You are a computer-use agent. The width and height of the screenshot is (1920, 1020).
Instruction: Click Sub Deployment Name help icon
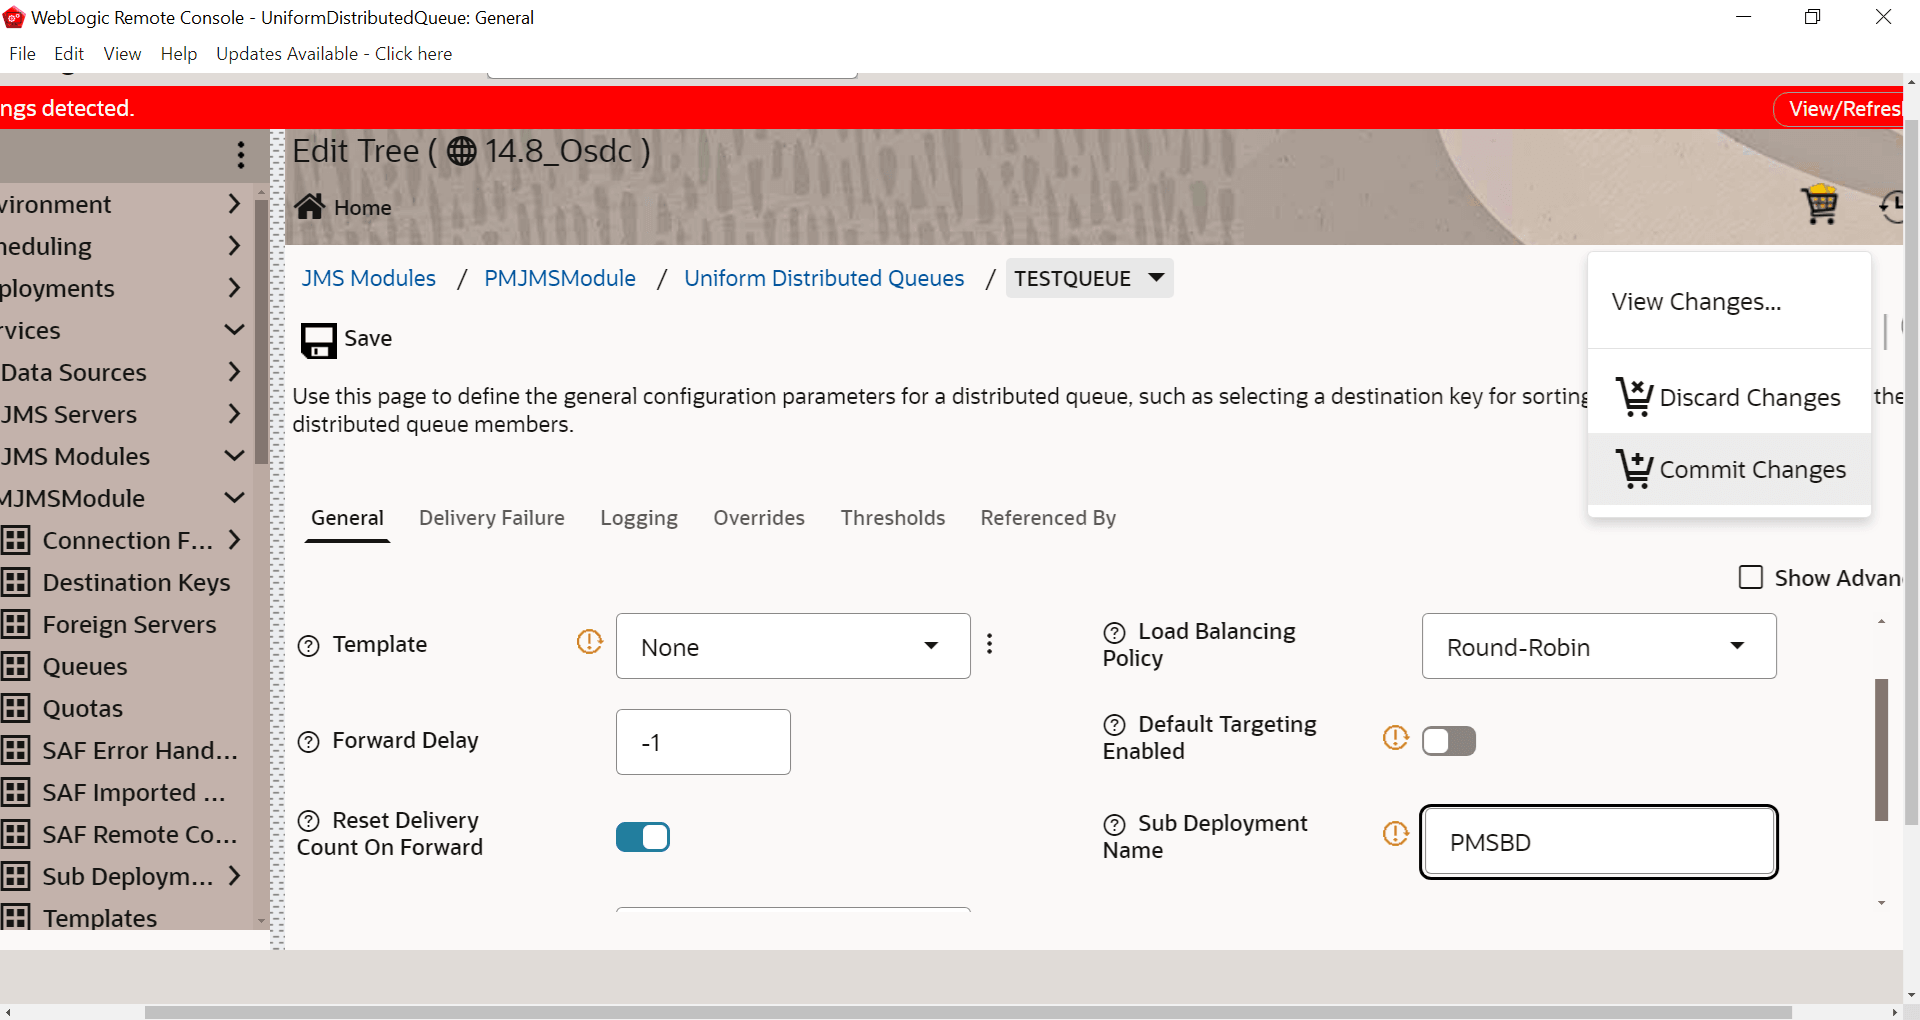coord(1114,824)
